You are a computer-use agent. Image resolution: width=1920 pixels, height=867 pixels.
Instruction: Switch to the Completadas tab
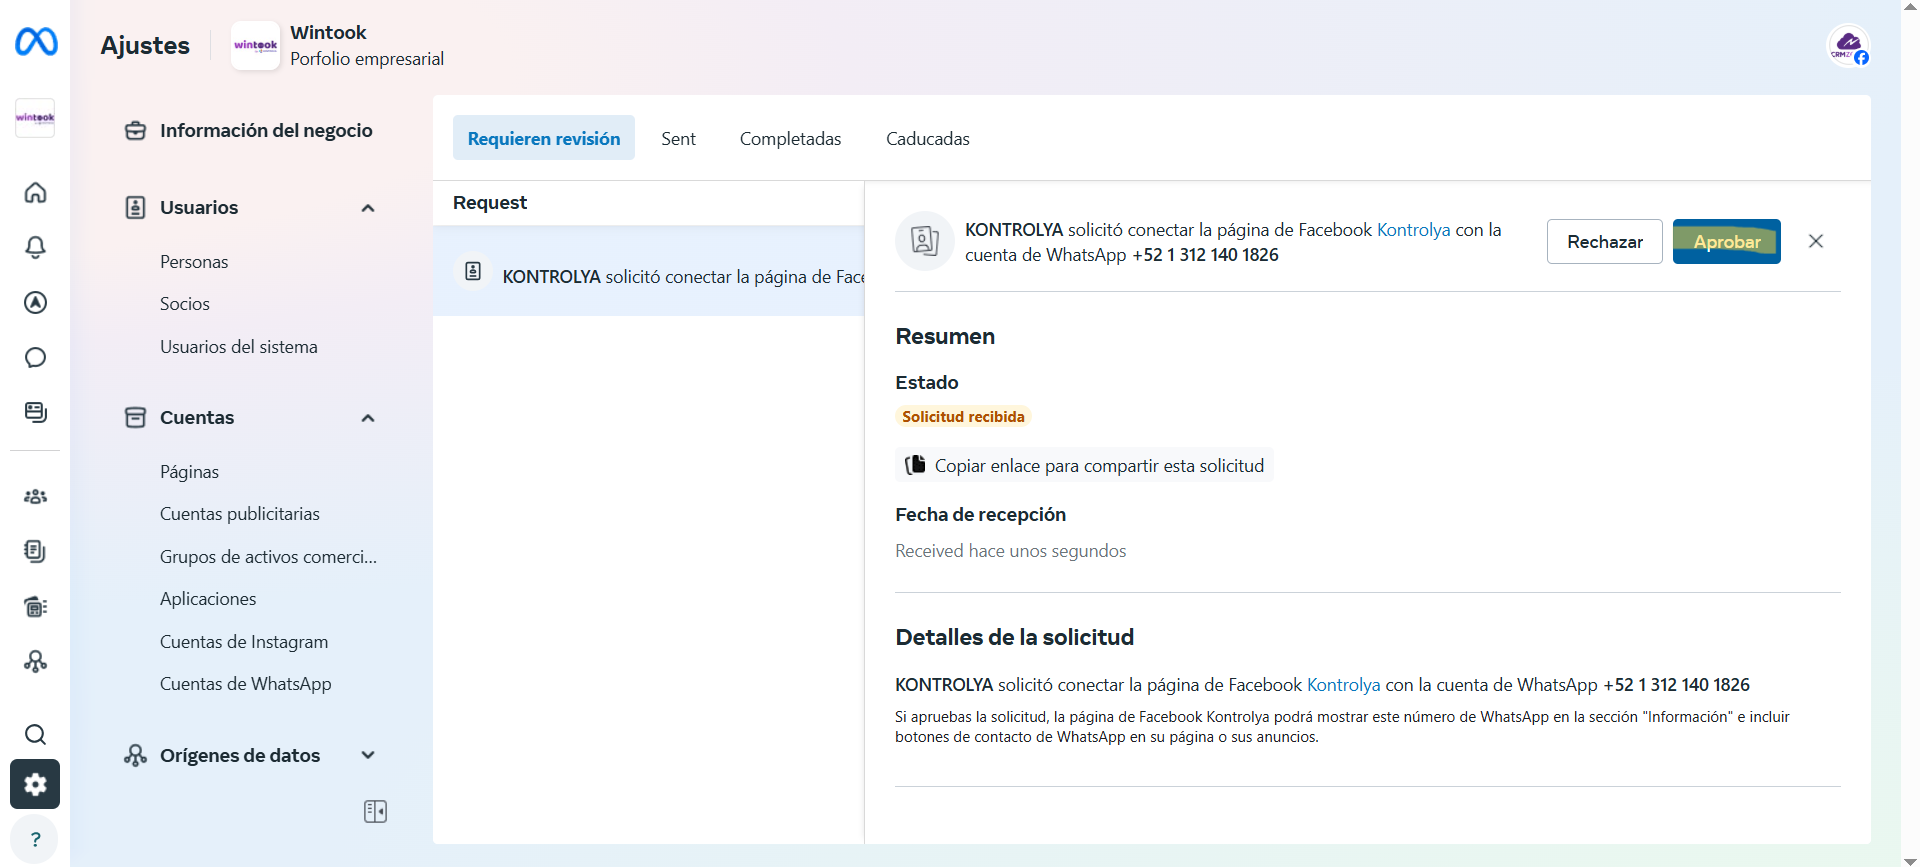click(x=790, y=139)
